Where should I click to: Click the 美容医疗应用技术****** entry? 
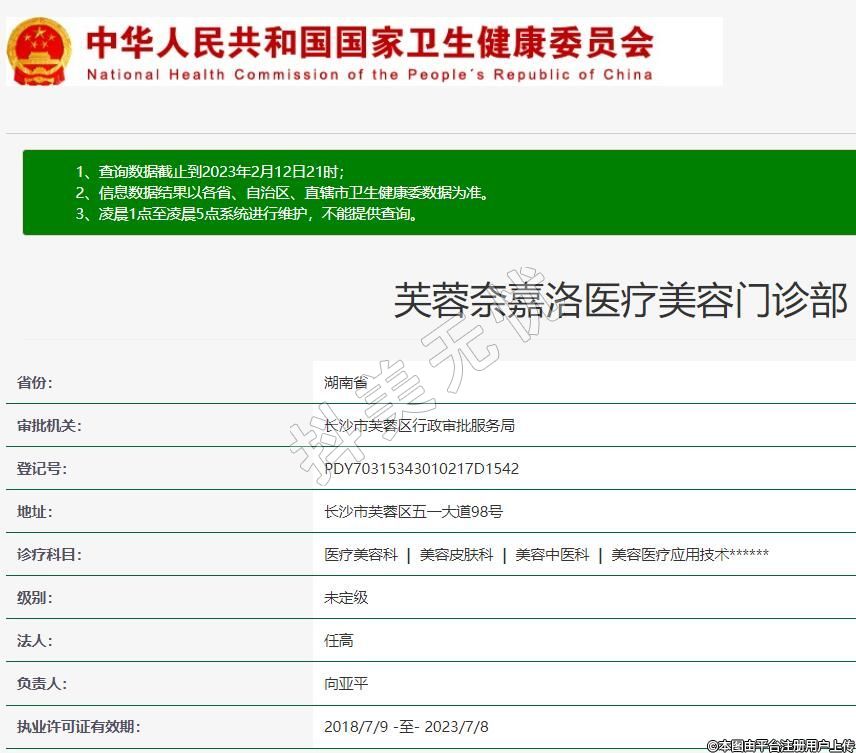(x=690, y=554)
